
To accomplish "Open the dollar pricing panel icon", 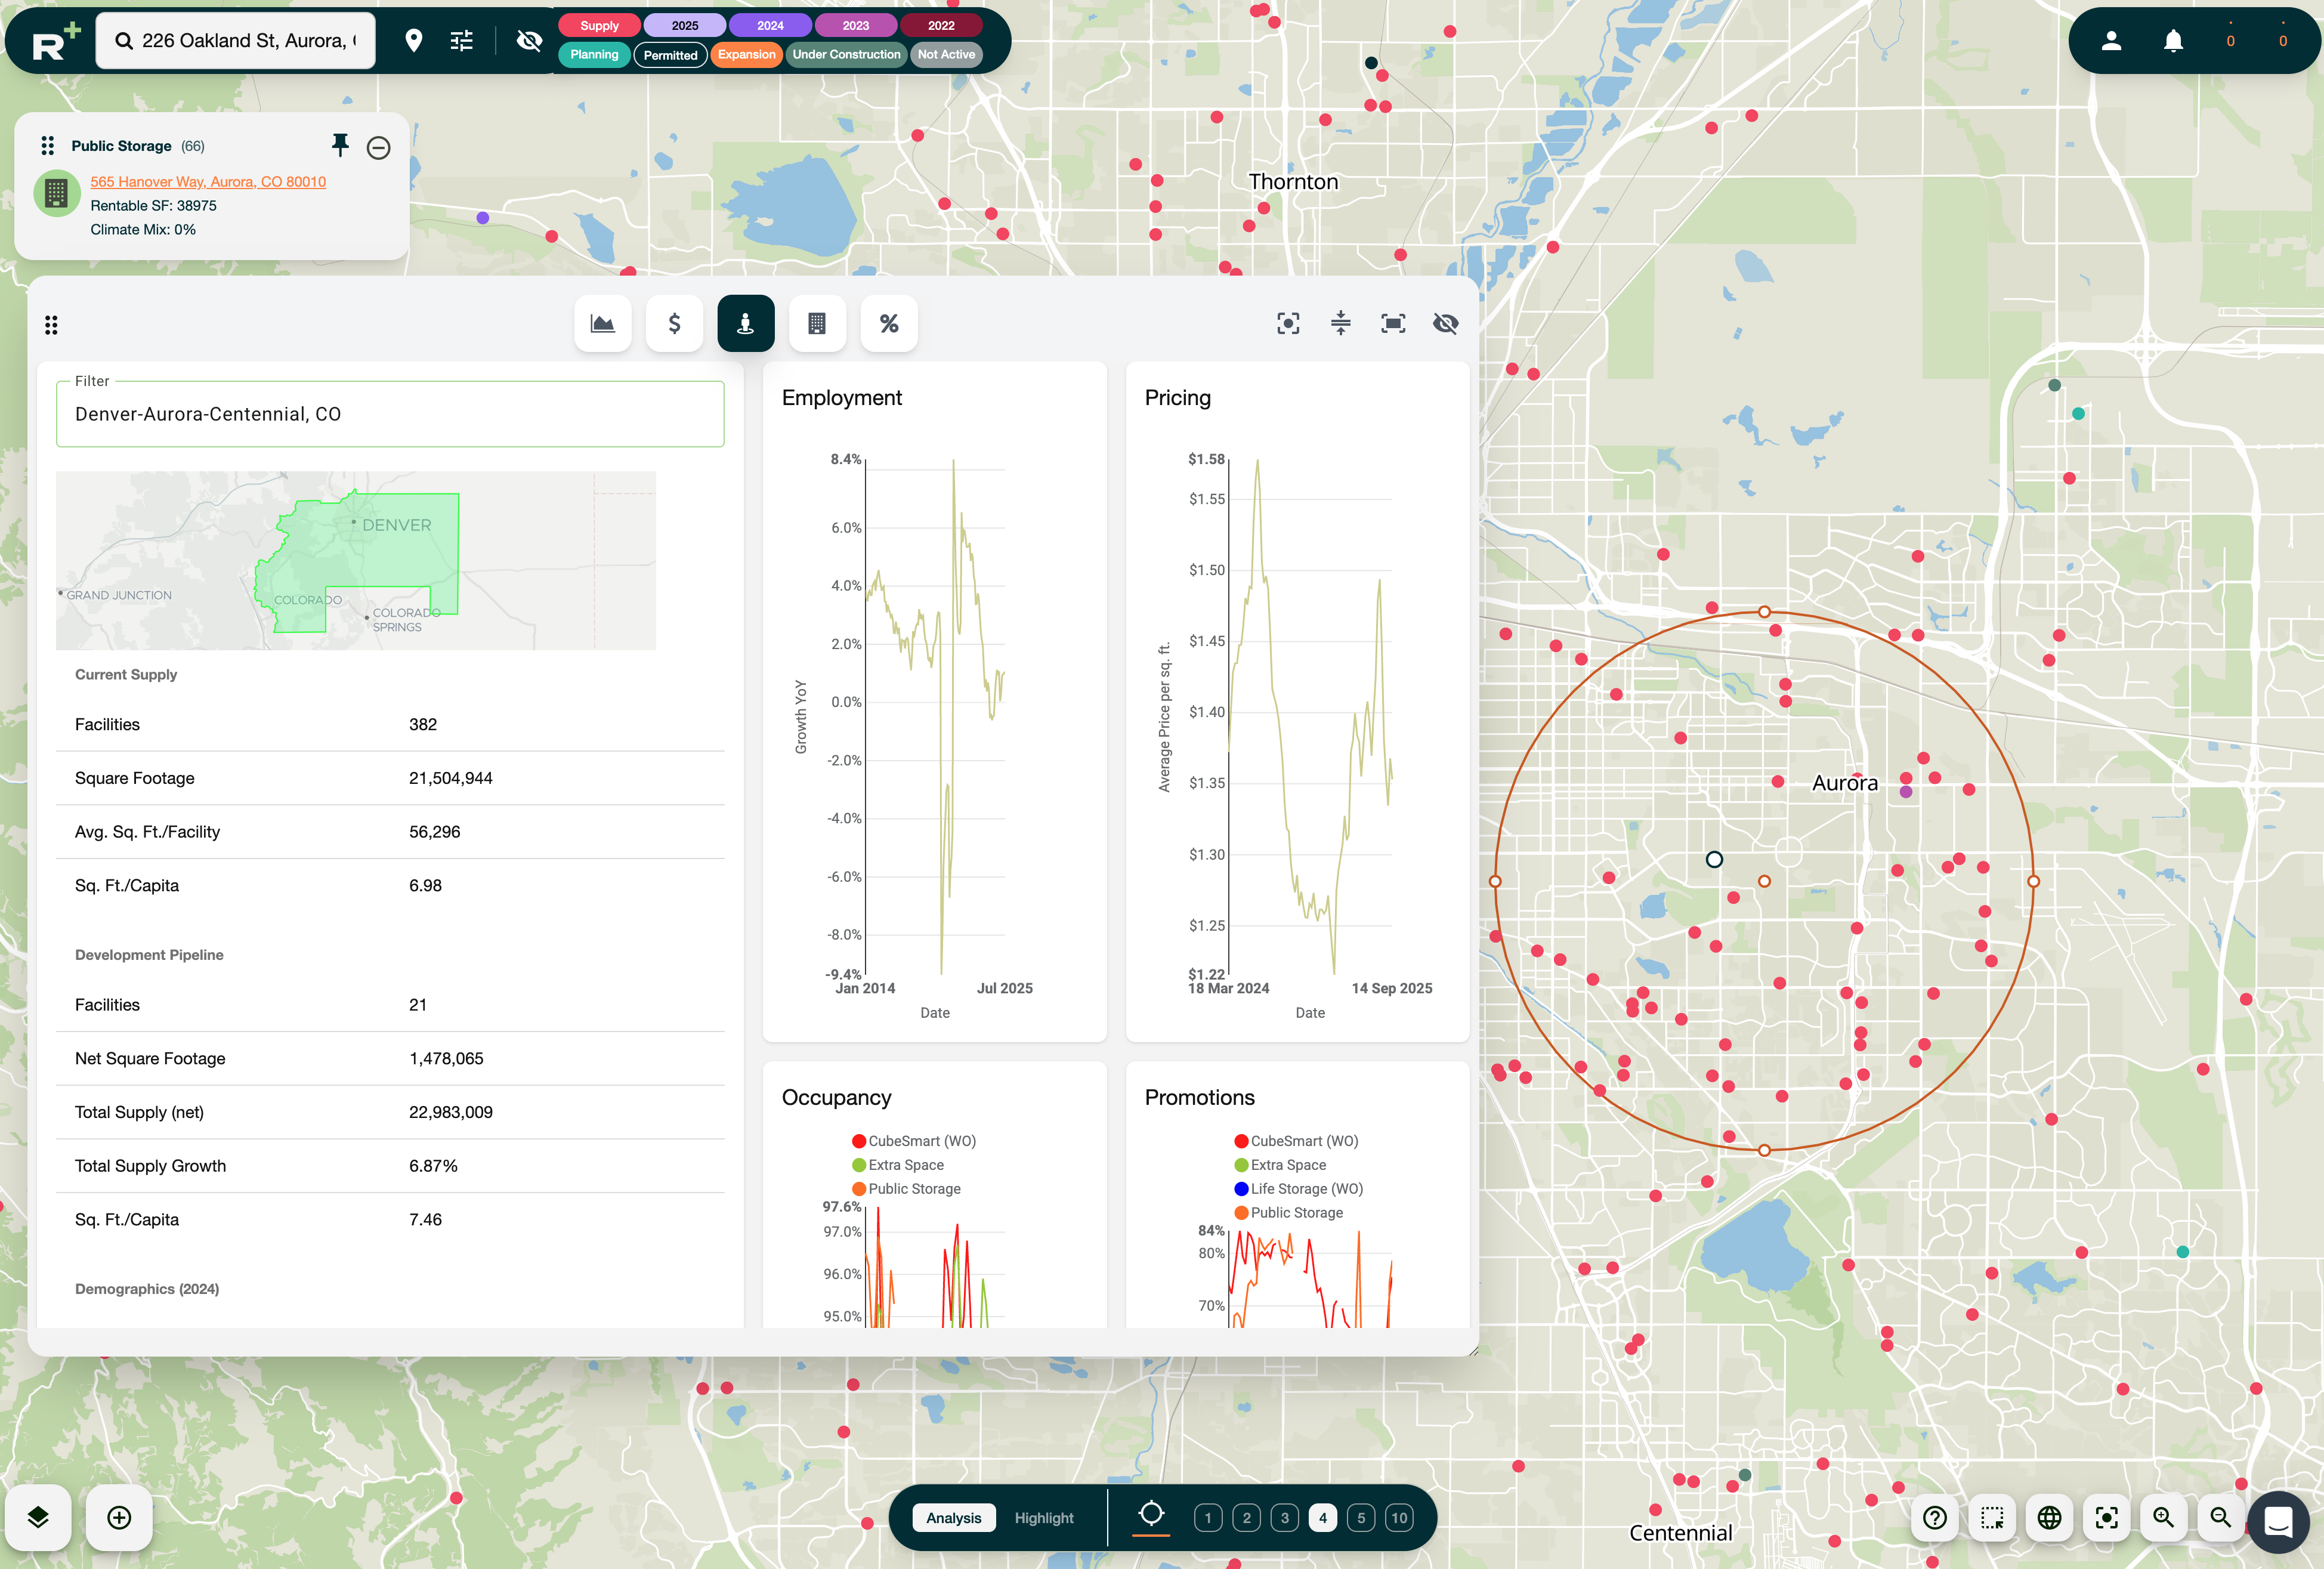I will pos(674,323).
